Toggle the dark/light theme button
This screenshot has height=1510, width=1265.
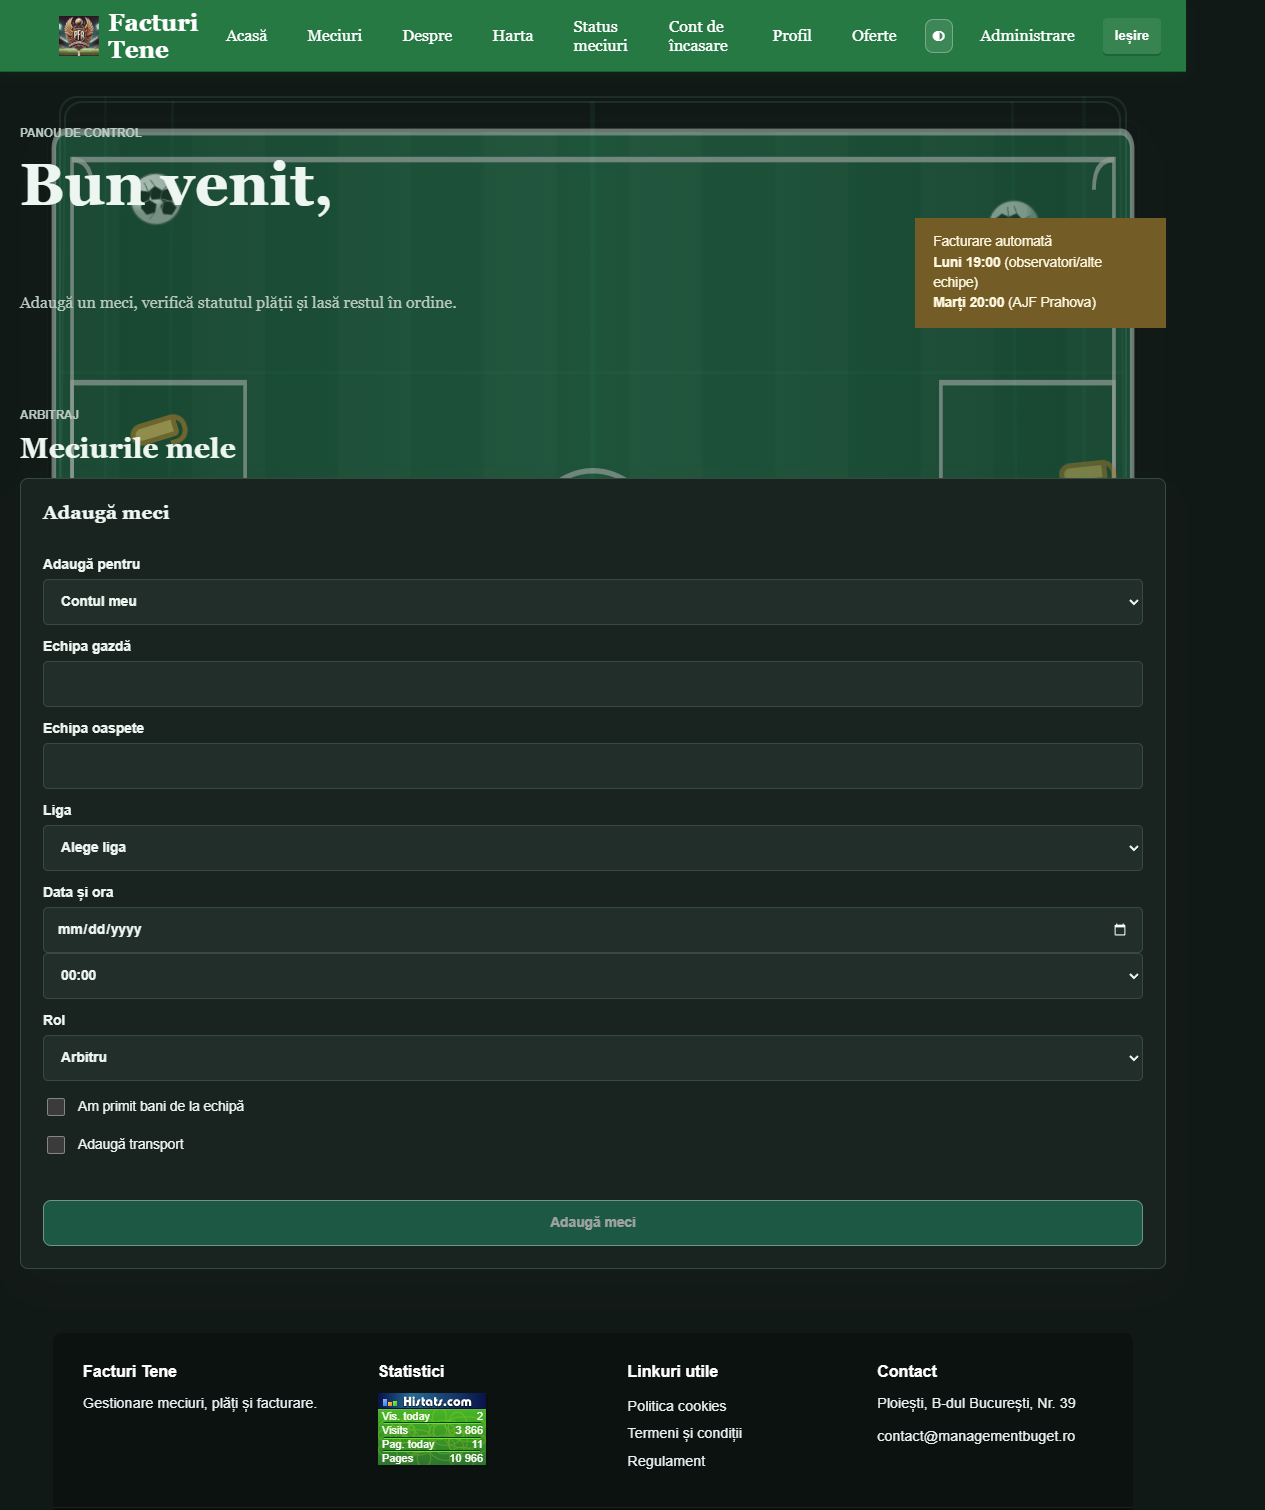pos(938,36)
